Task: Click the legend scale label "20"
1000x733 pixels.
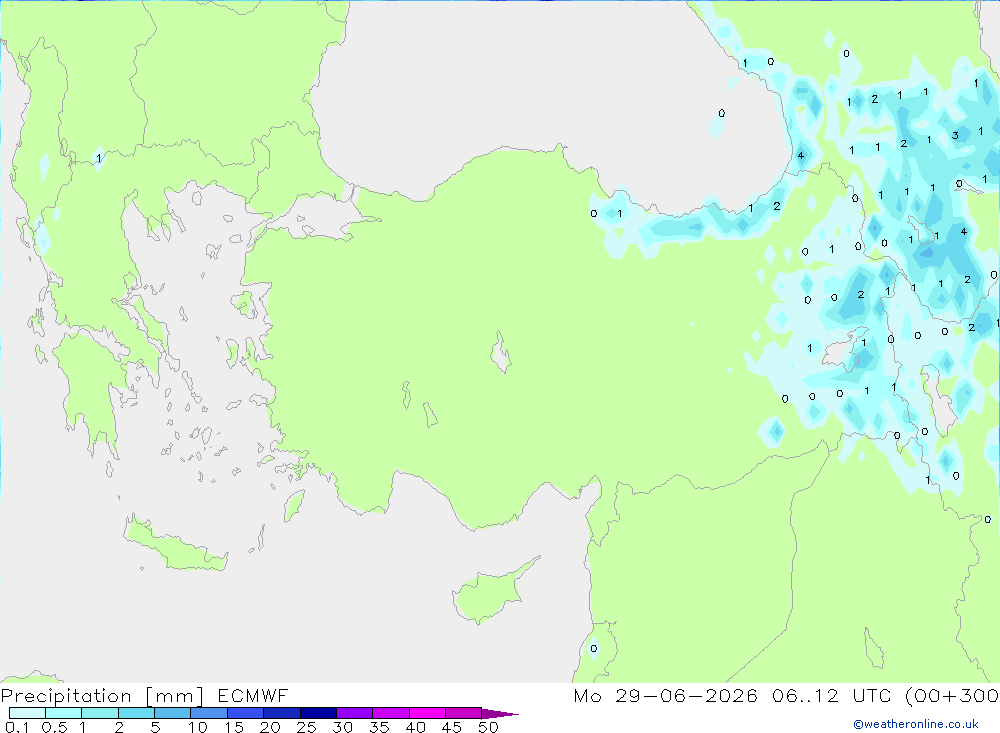Action: click(x=270, y=727)
